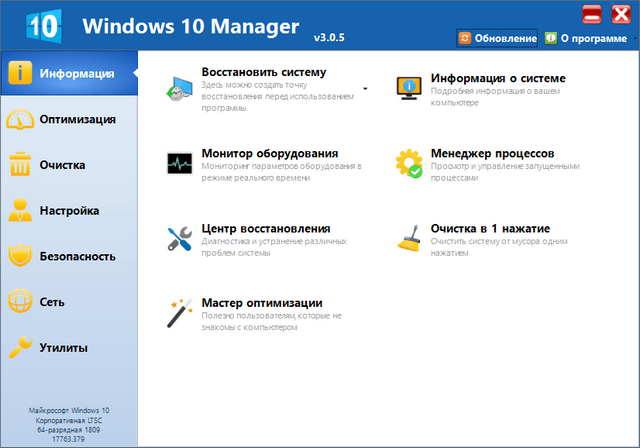Click description 'Диагностика и устранение различных проблем'

click(x=274, y=247)
